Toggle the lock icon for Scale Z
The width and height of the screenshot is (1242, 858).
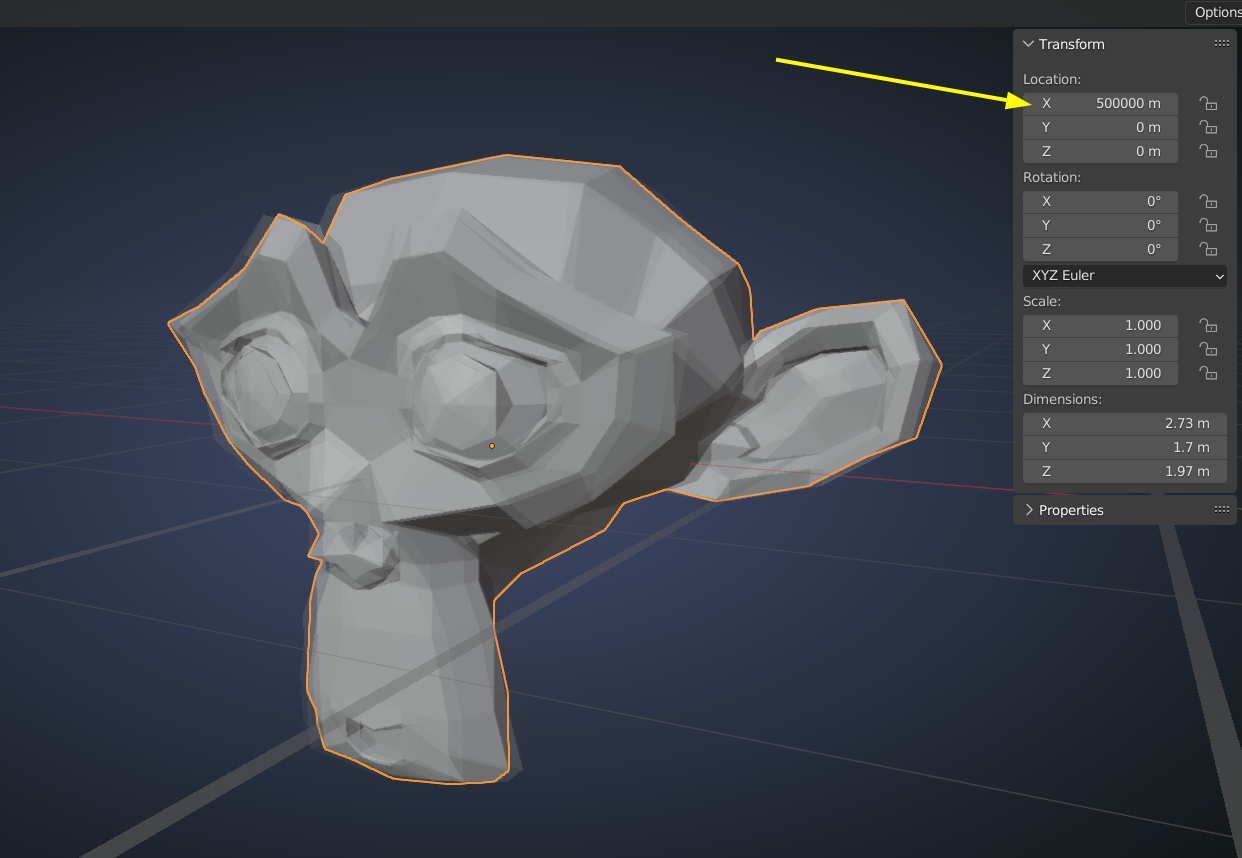(1208, 373)
